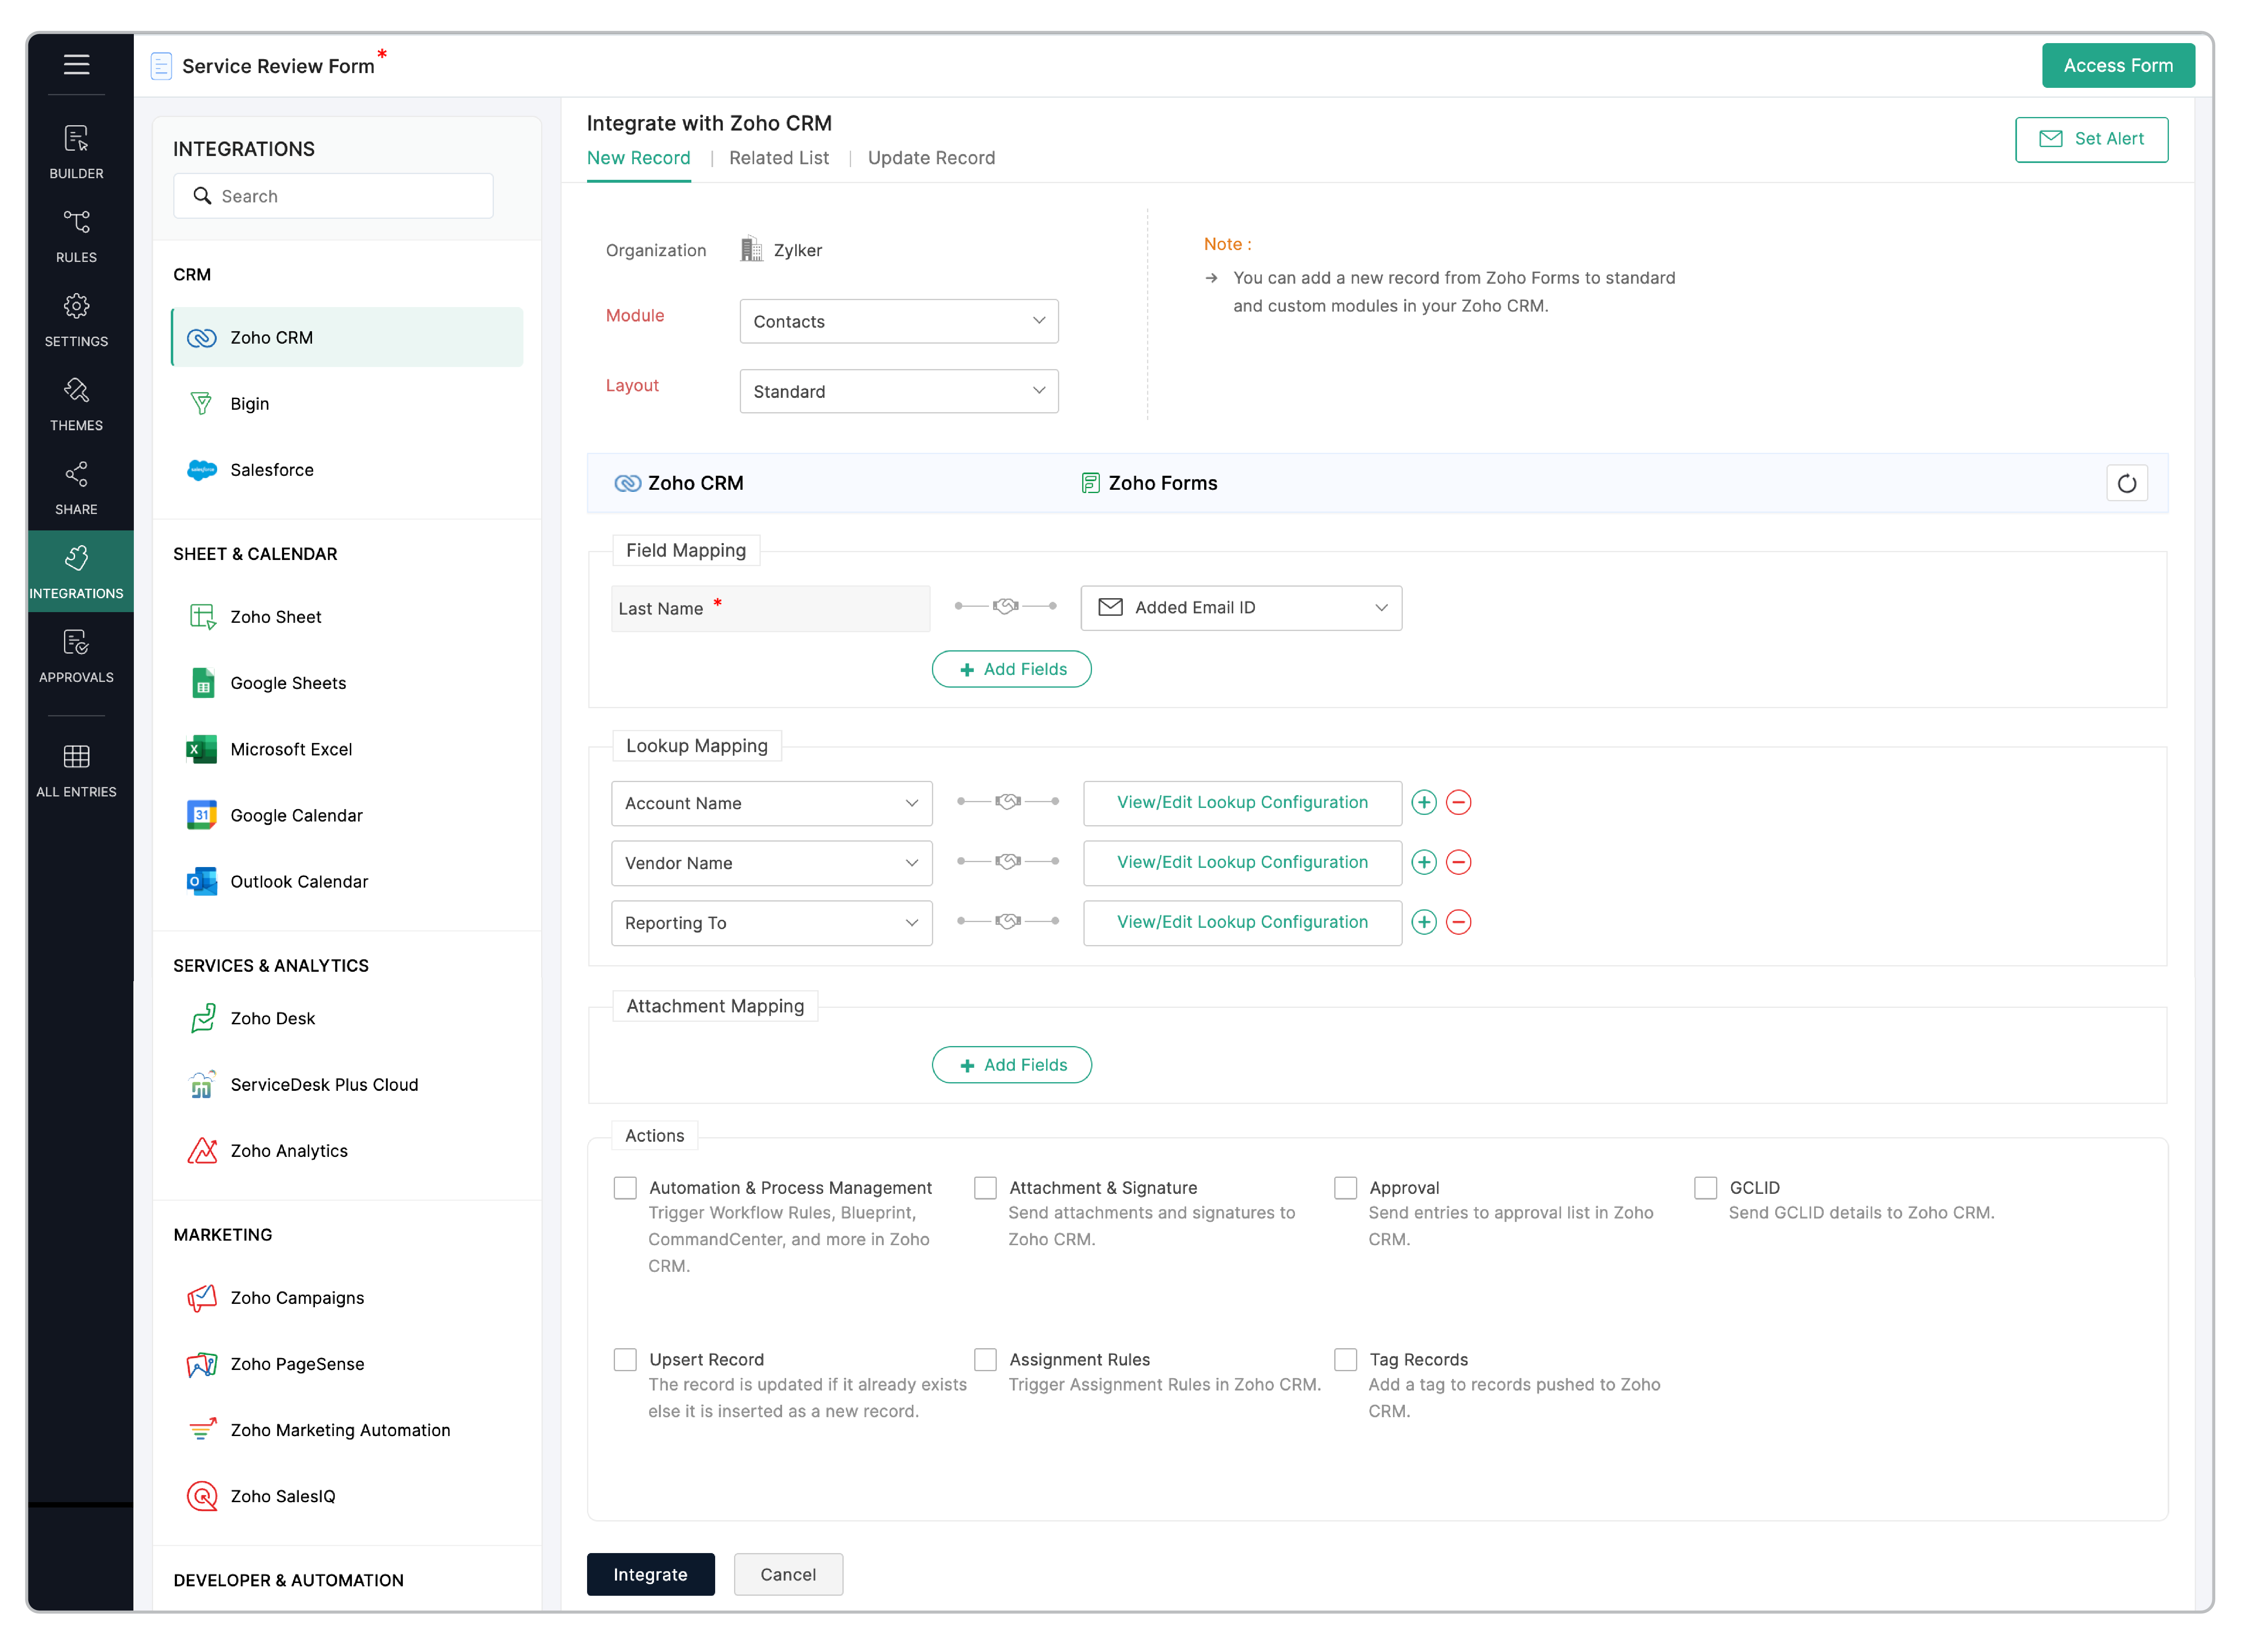Add lookup row next to Account Name

(x=1424, y=803)
